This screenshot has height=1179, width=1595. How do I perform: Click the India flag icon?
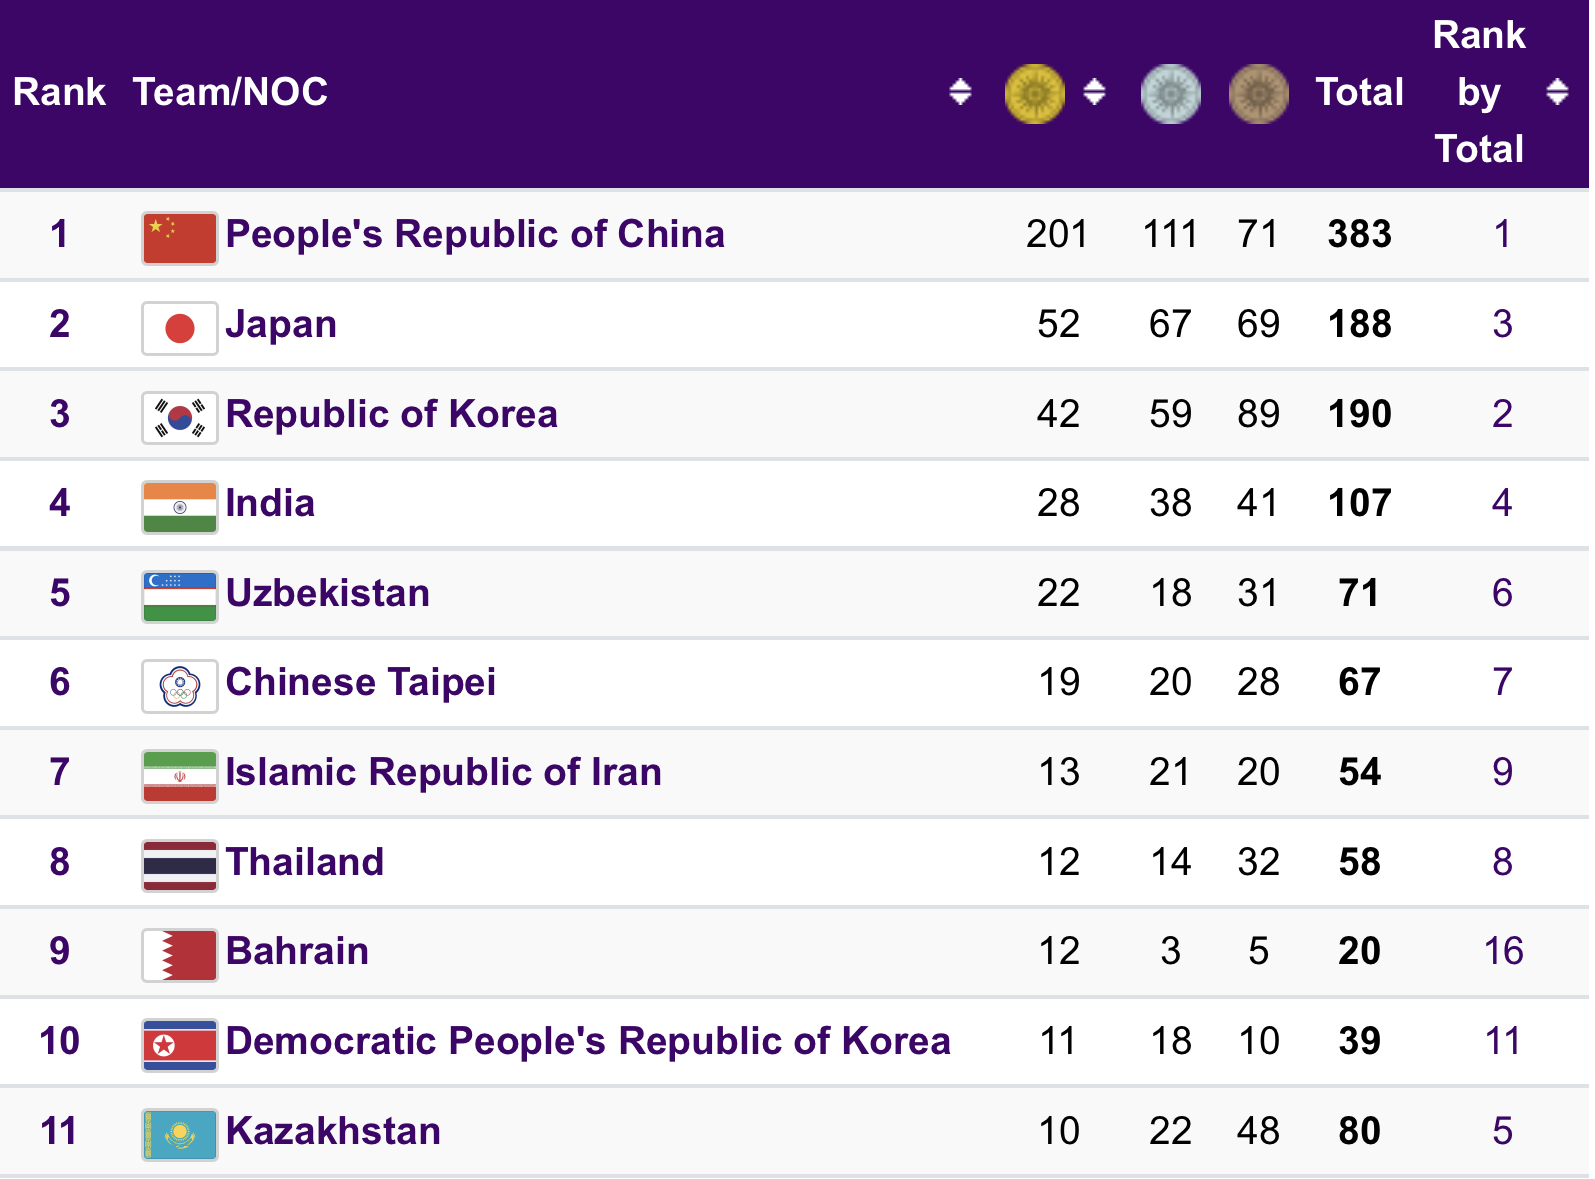point(180,507)
